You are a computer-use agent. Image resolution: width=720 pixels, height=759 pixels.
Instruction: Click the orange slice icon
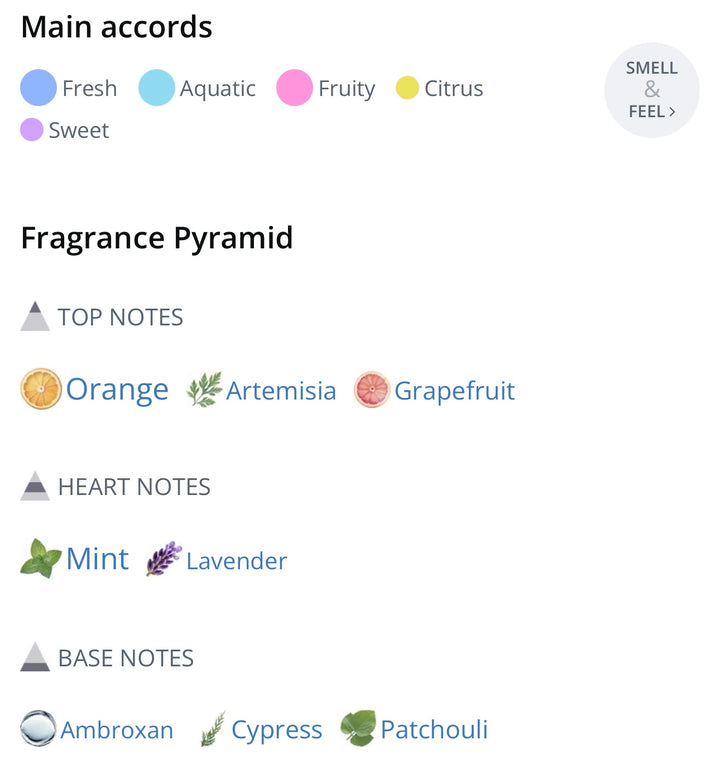(41, 389)
